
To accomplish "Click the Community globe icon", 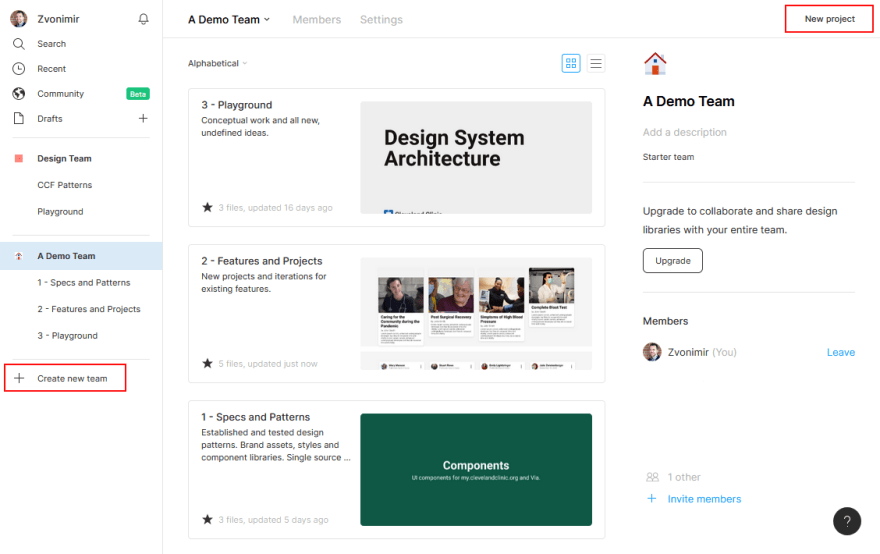I will [x=19, y=94].
